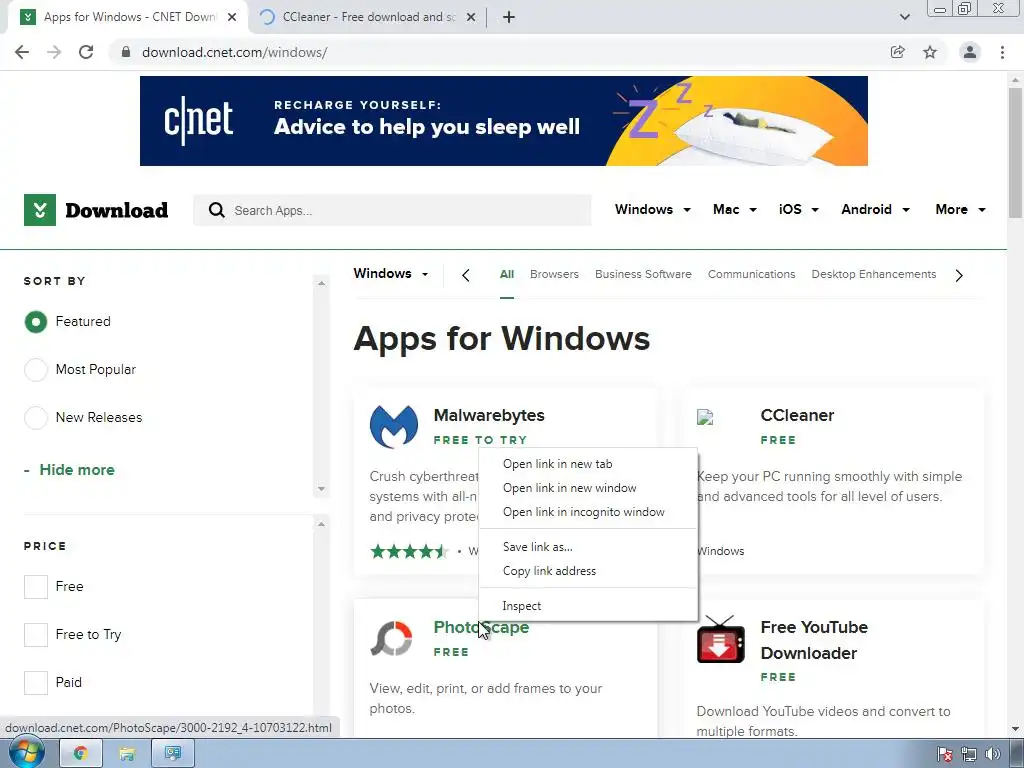Check the Paid price filter
Image resolution: width=1024 pixels, height=768 pixels.
tap(36, 682)
